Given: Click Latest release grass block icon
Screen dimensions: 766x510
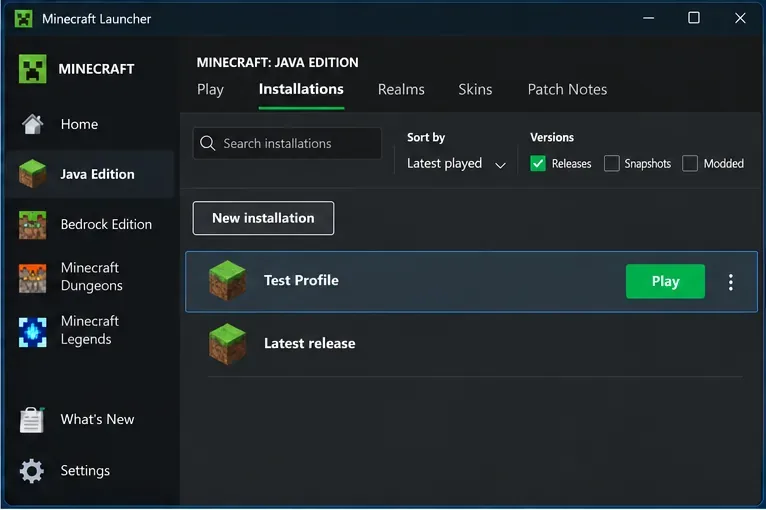Looking at the screenshot, I should pos(227,343).
